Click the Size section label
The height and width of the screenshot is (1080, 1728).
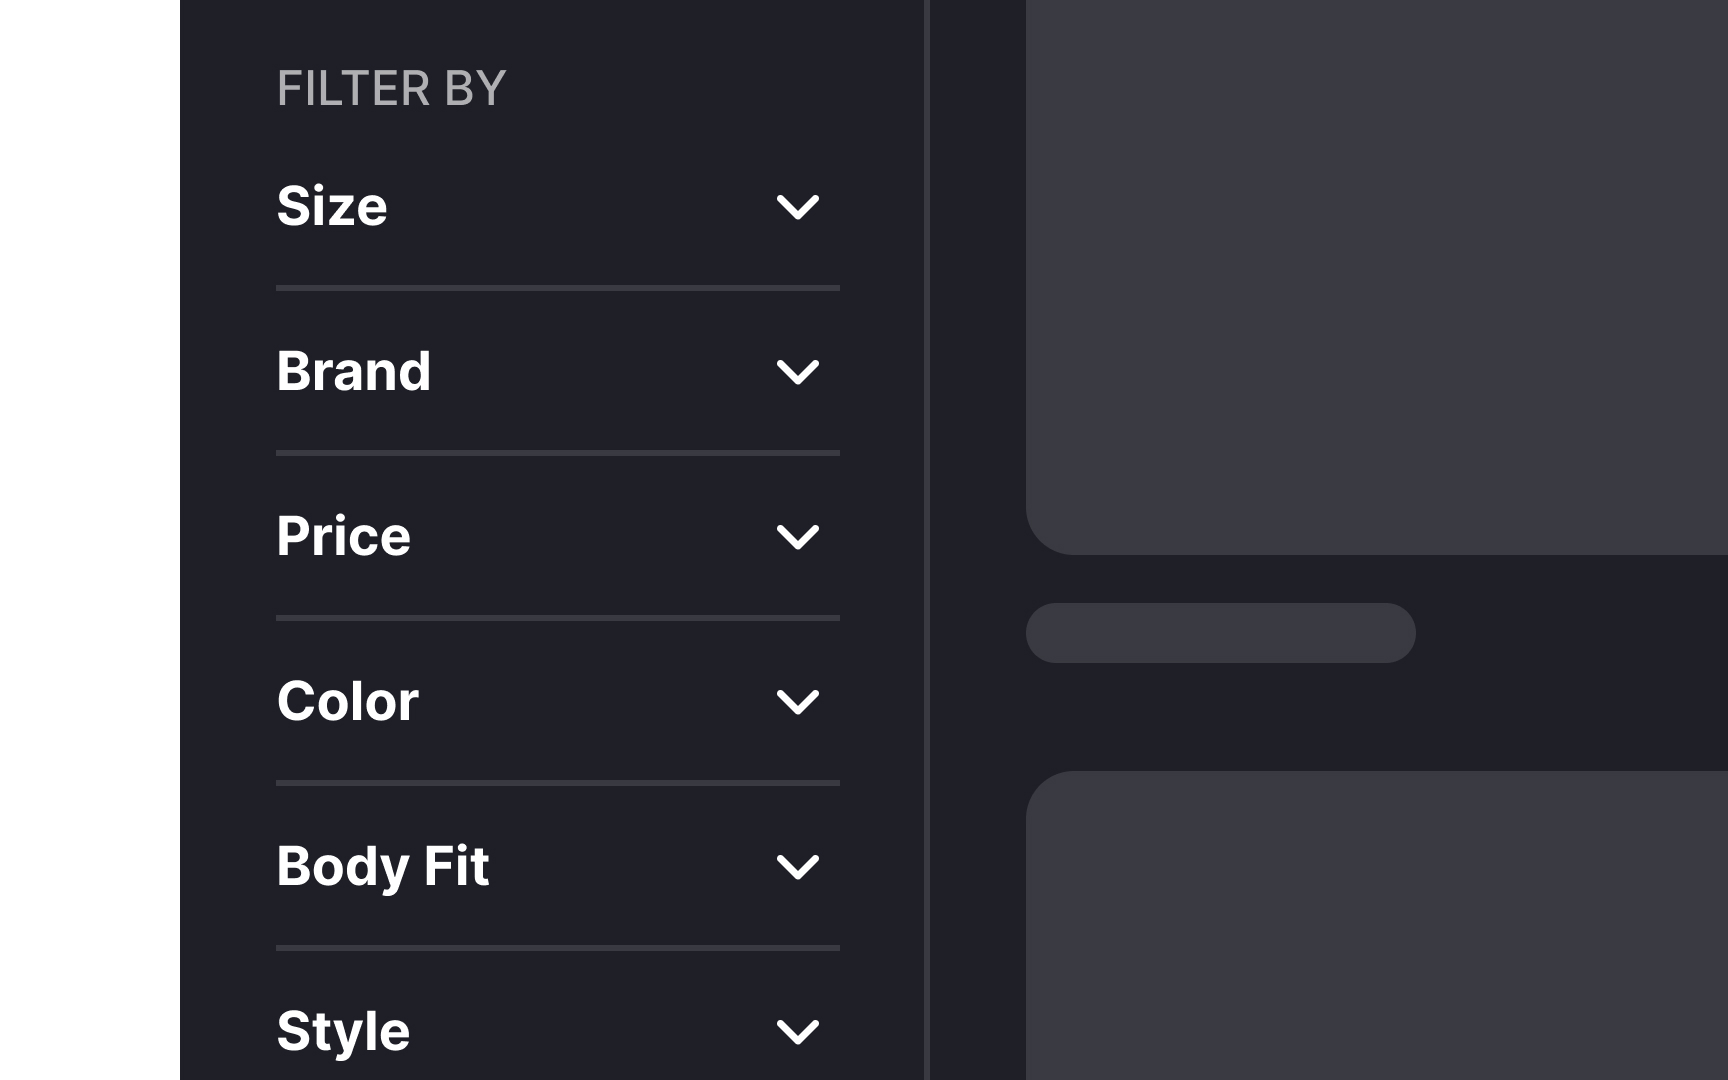coord(332,206)
